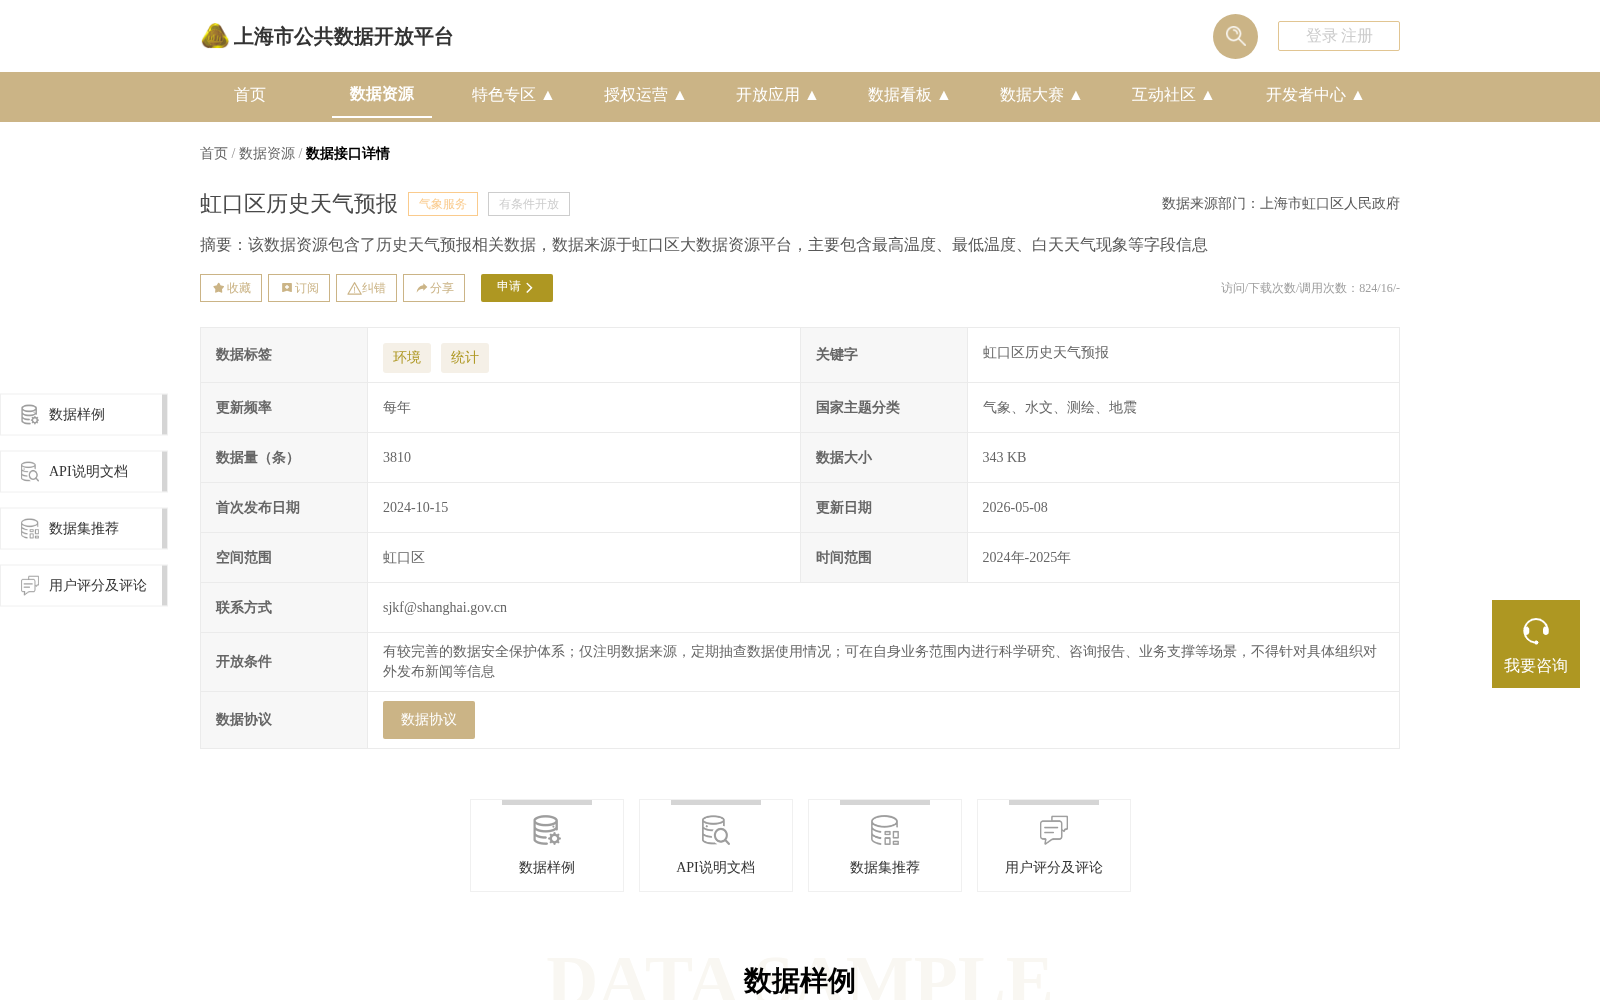Click the chat bubbles icon in 用户评分及评论 card
This screenshot has width=1600, height=1000.
(1054, 830)
